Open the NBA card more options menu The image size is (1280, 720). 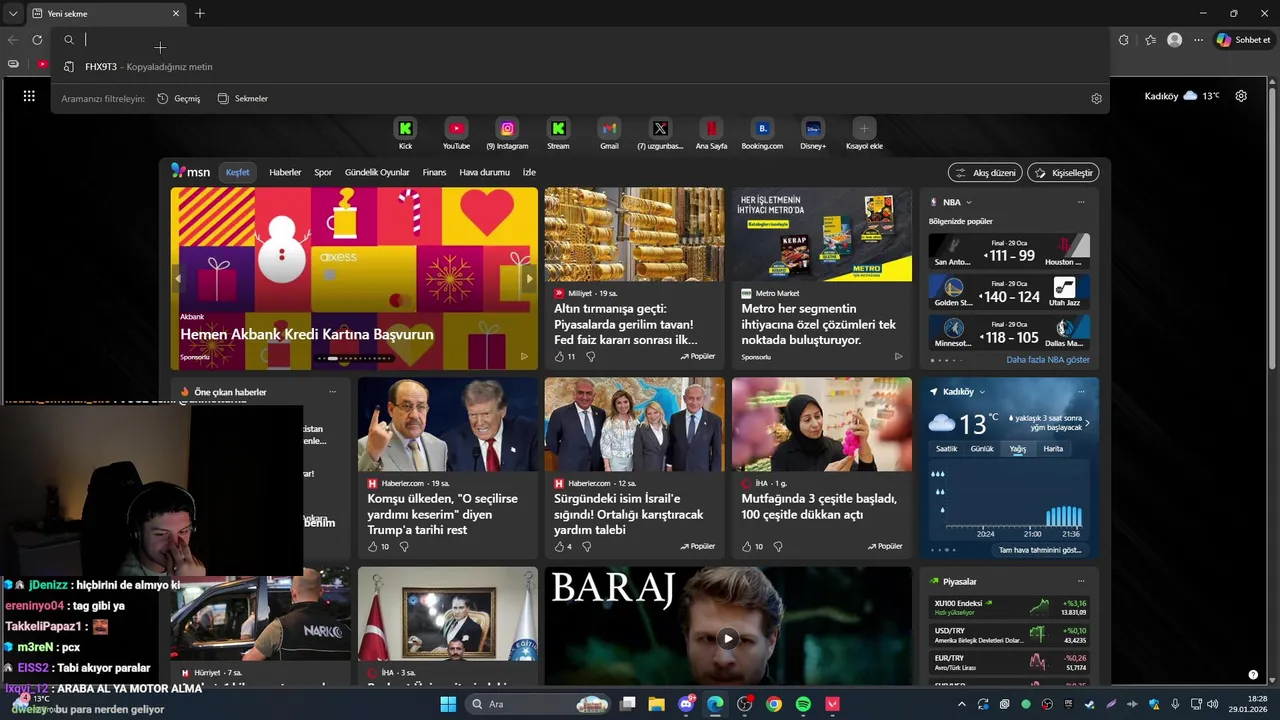(1081, 202)
